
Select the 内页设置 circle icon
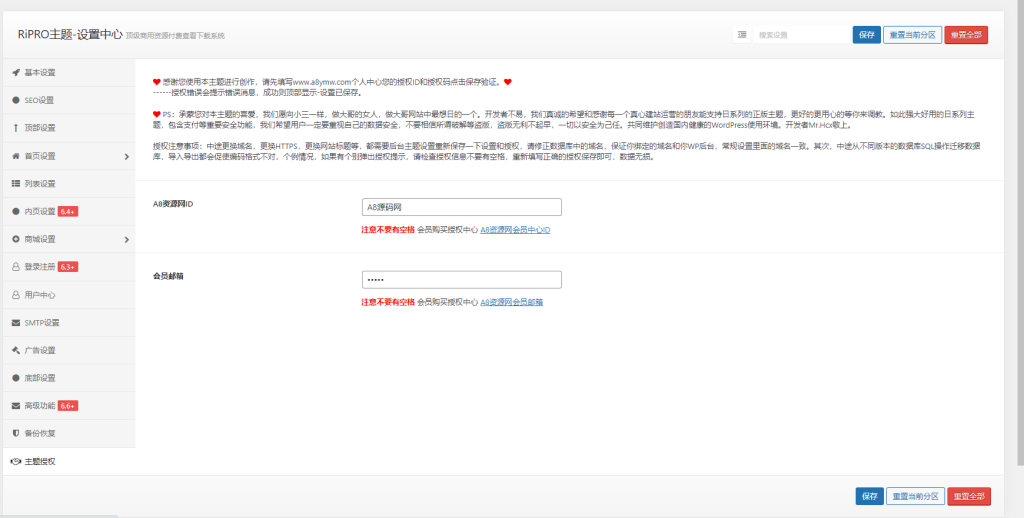(16, 212)
